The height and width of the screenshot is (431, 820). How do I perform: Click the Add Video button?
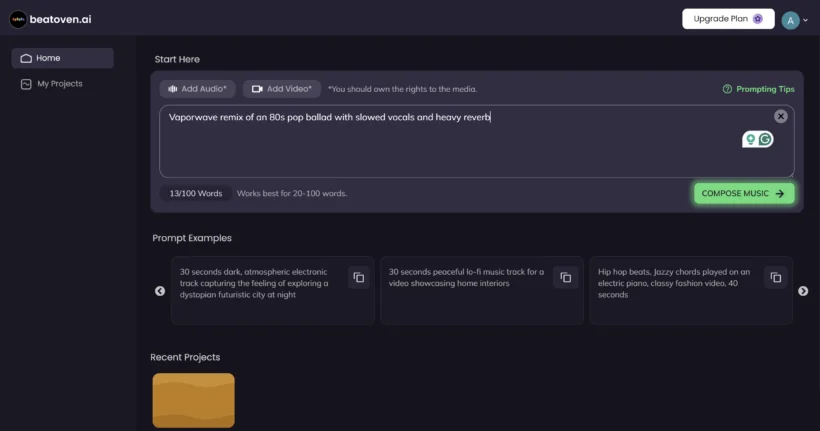pyautogui.click(x=282, y=89)
